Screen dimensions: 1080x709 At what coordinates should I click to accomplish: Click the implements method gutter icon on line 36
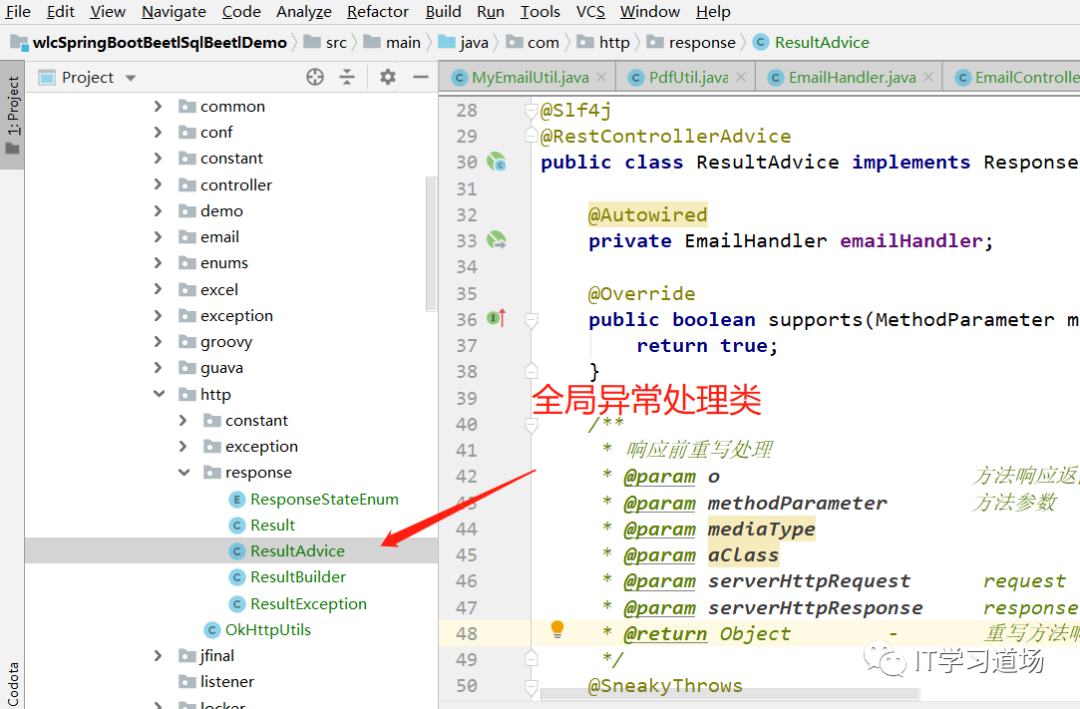(496, 318)
